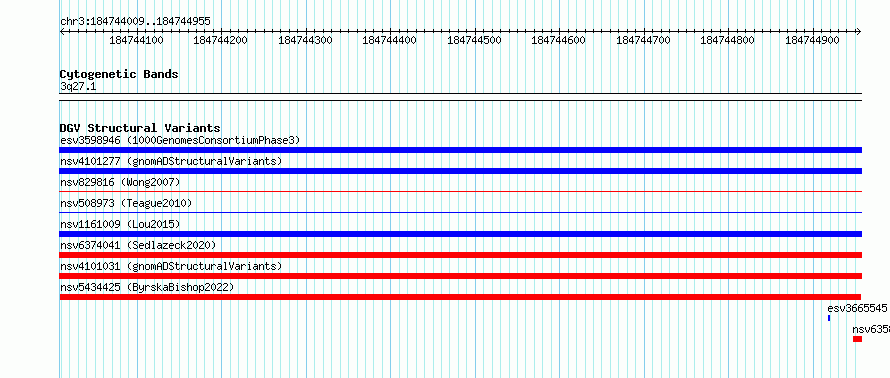The image size is (890, 378).
Task: Click the Cytogenetic Bands track title
Action: [119, 74]
